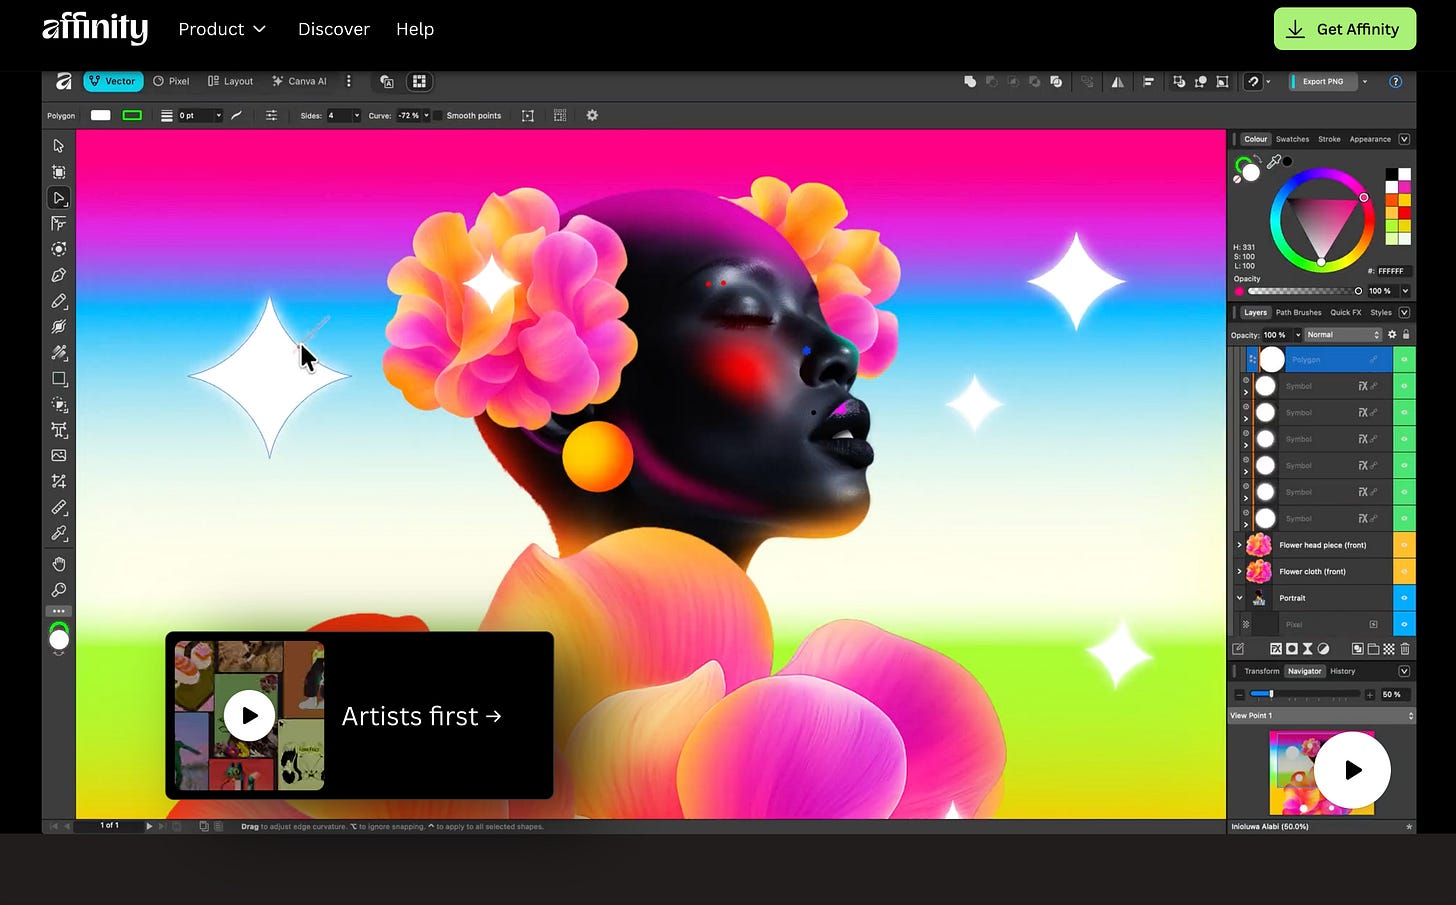The image size is (1456, 905).
Task: Open the Path Brushes tab
Action: point(1298,312)
